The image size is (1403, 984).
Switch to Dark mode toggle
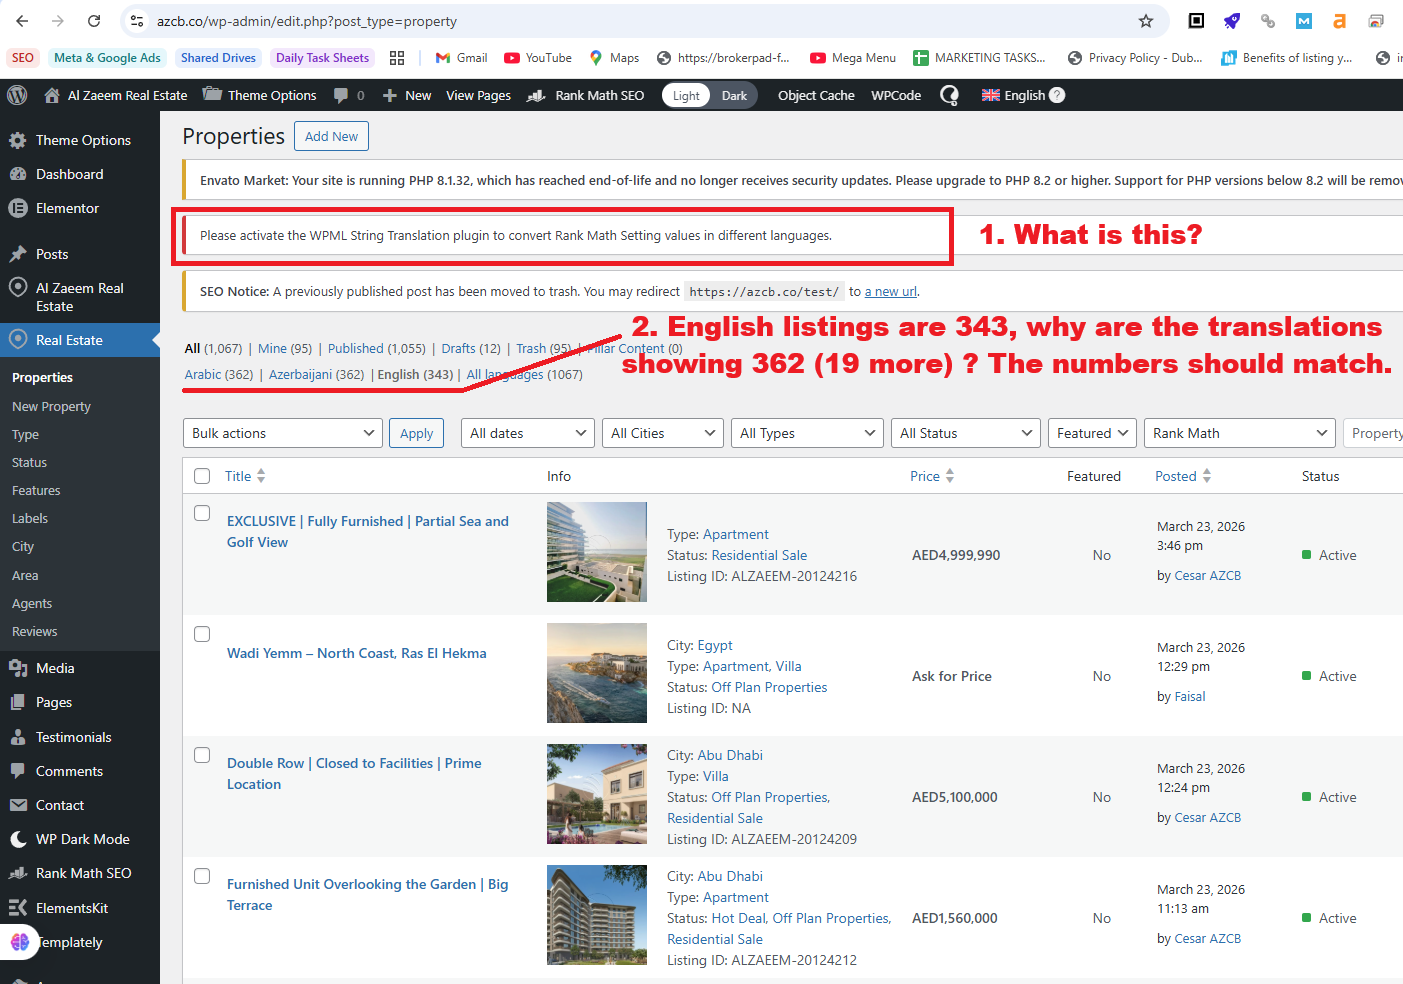[734, 95]
